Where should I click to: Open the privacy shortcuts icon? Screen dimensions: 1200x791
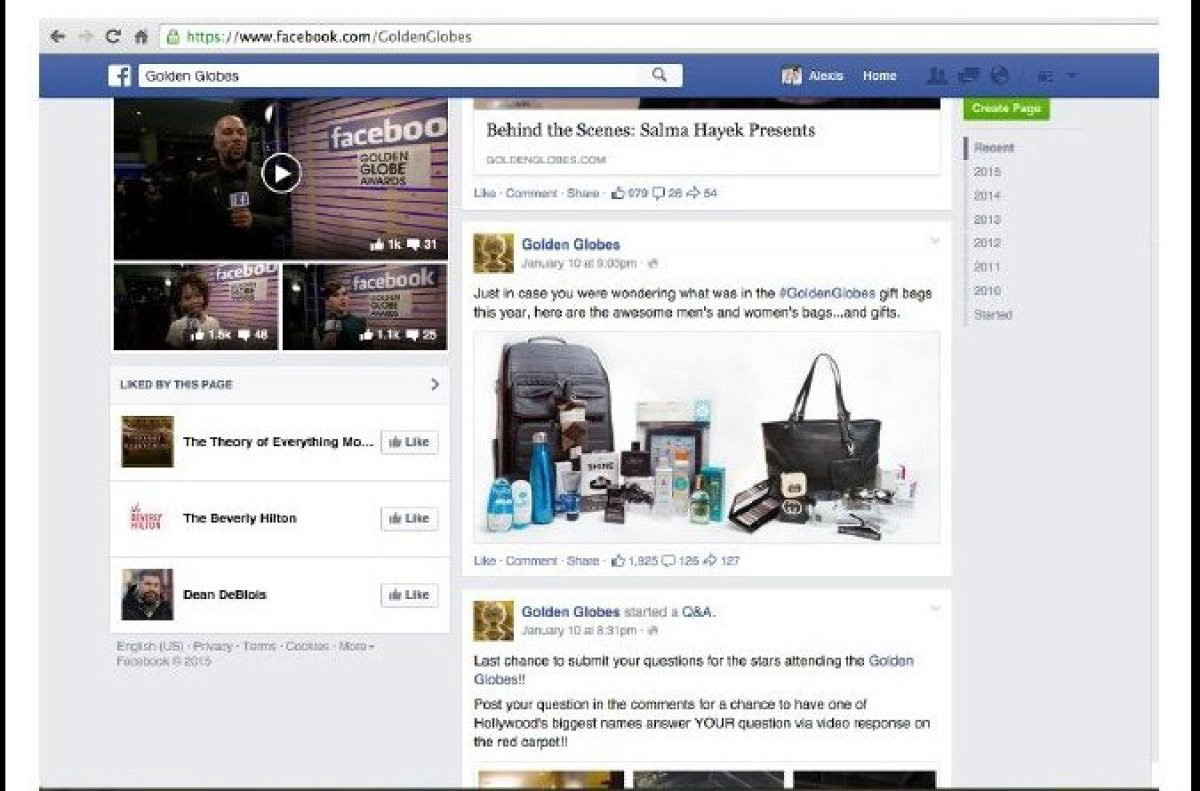click(x=1047, y=76)
